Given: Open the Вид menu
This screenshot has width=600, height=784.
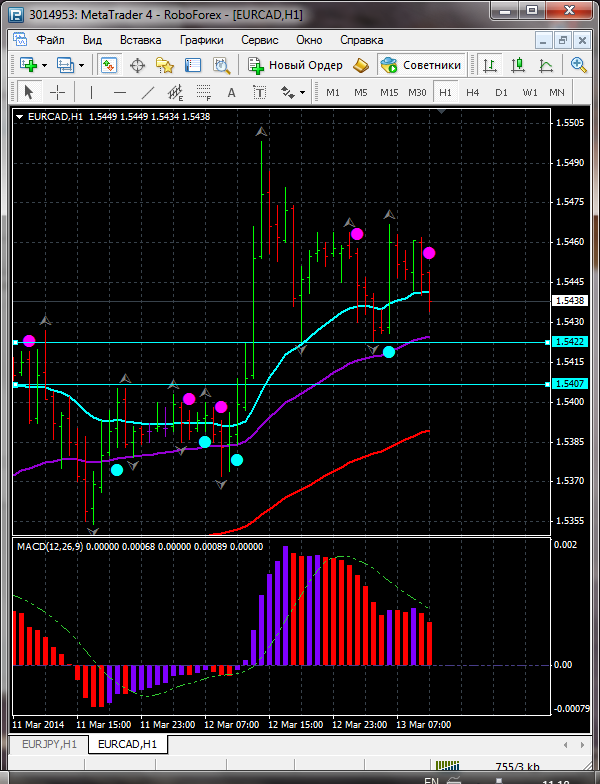Looking at the screenshot, I should pyautogui.click(x=92, y=40).
